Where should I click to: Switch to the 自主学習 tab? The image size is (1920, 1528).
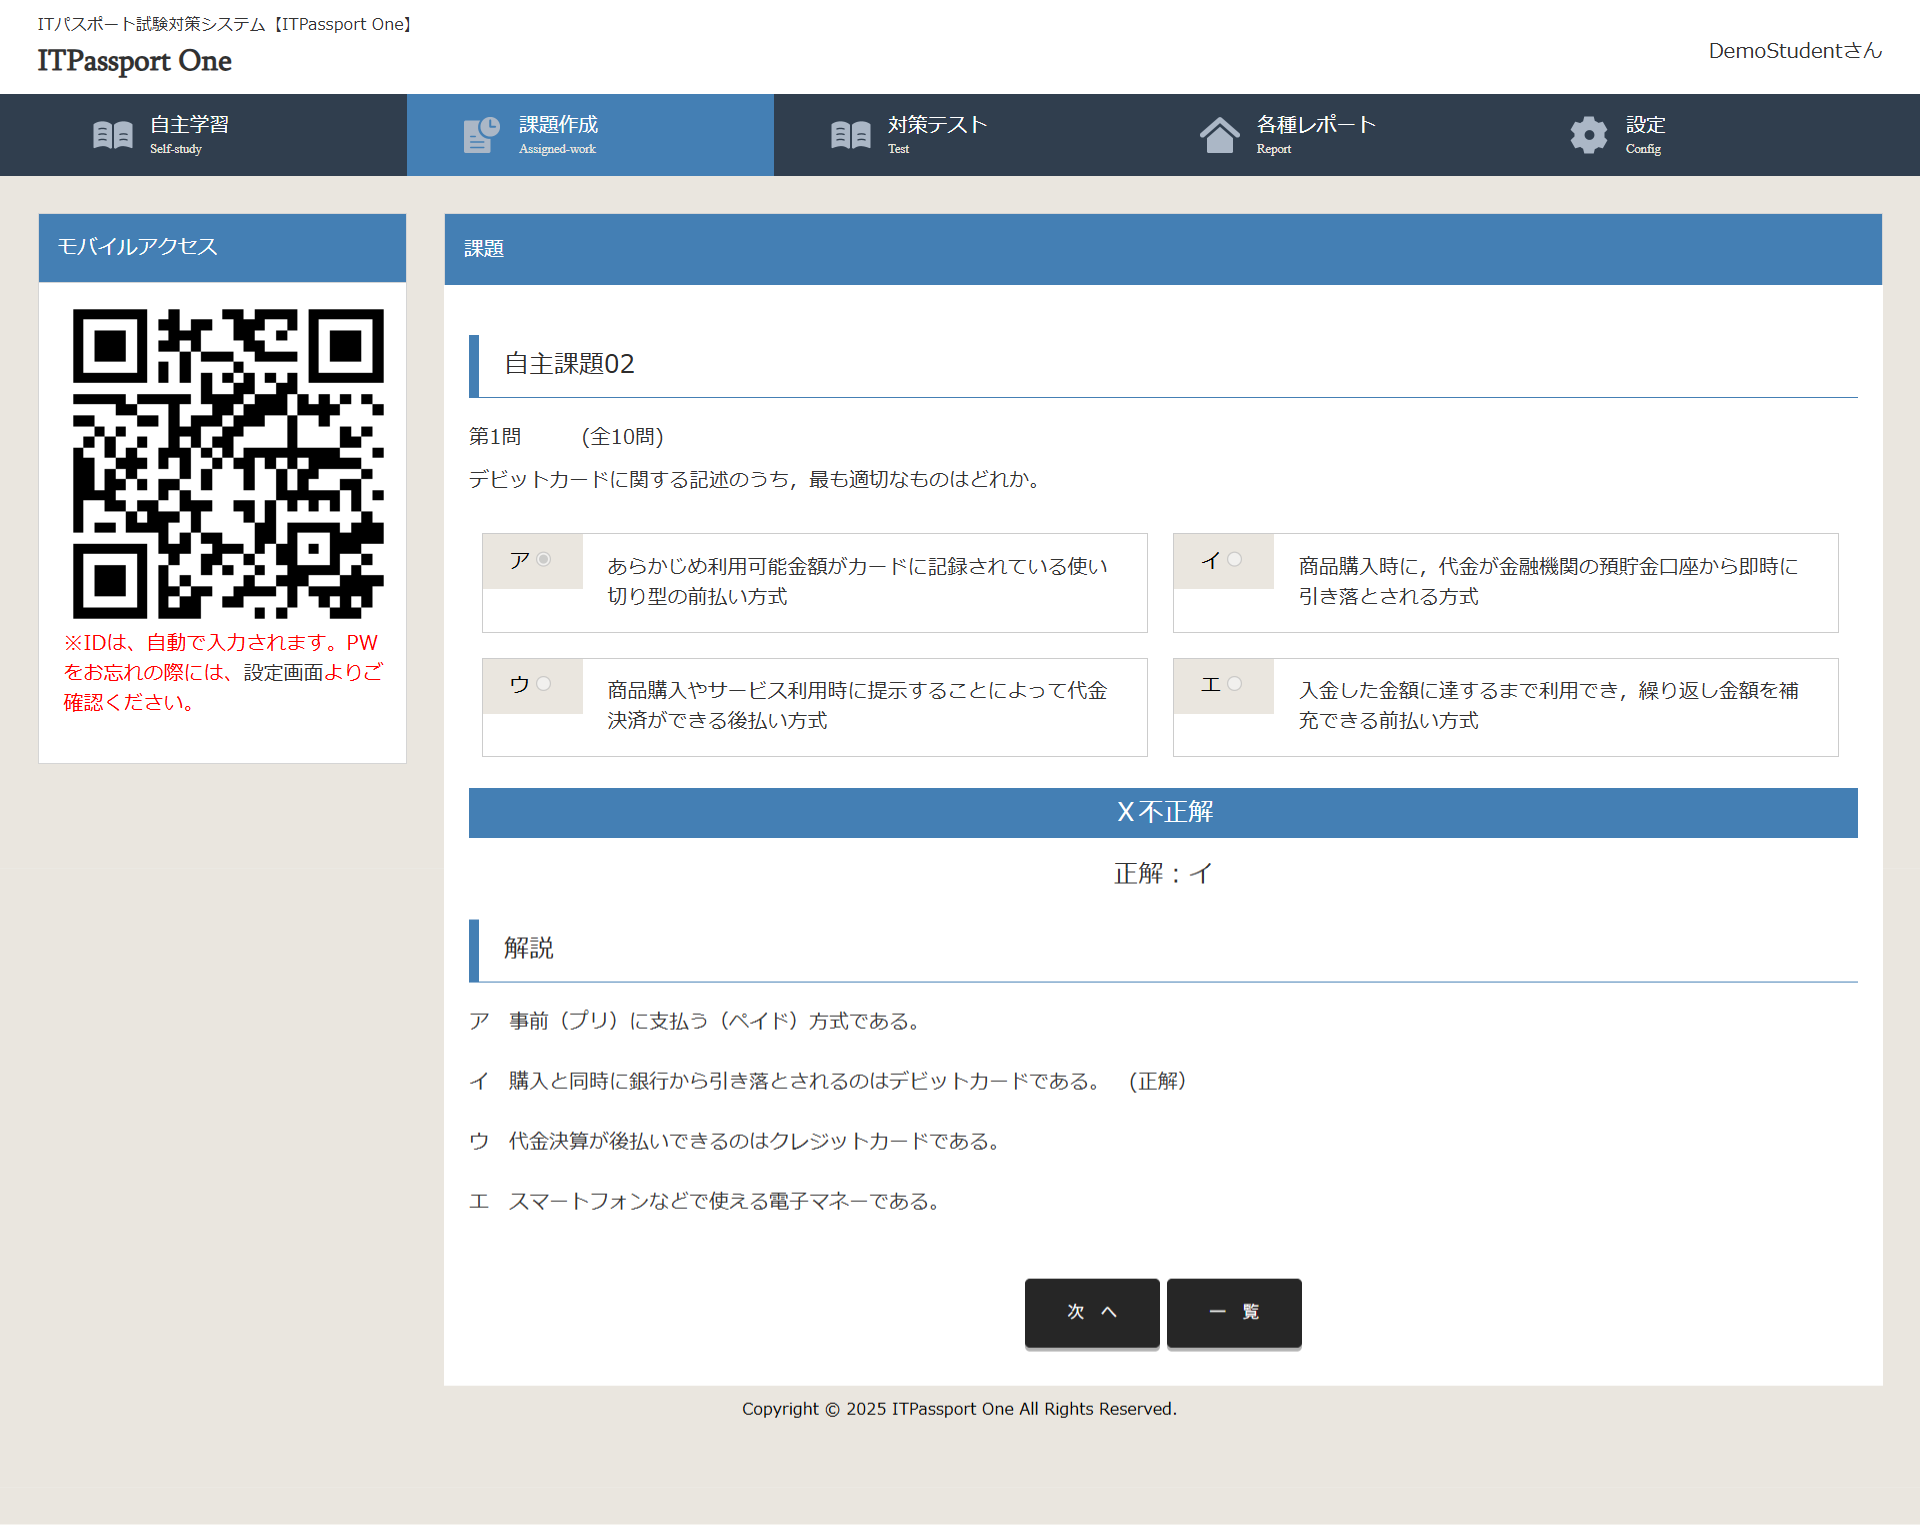coord(190,134)
